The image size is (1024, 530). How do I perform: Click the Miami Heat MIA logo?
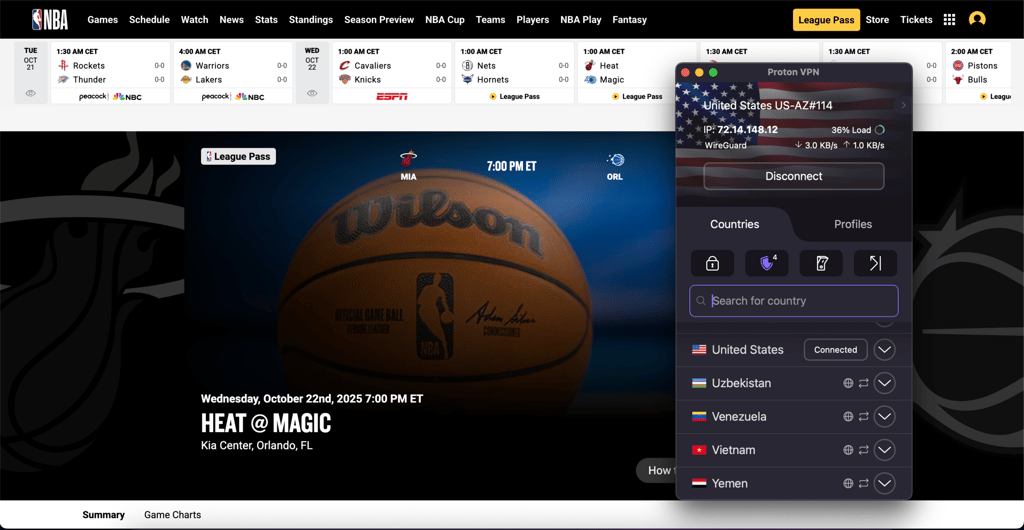pos(409,160)
